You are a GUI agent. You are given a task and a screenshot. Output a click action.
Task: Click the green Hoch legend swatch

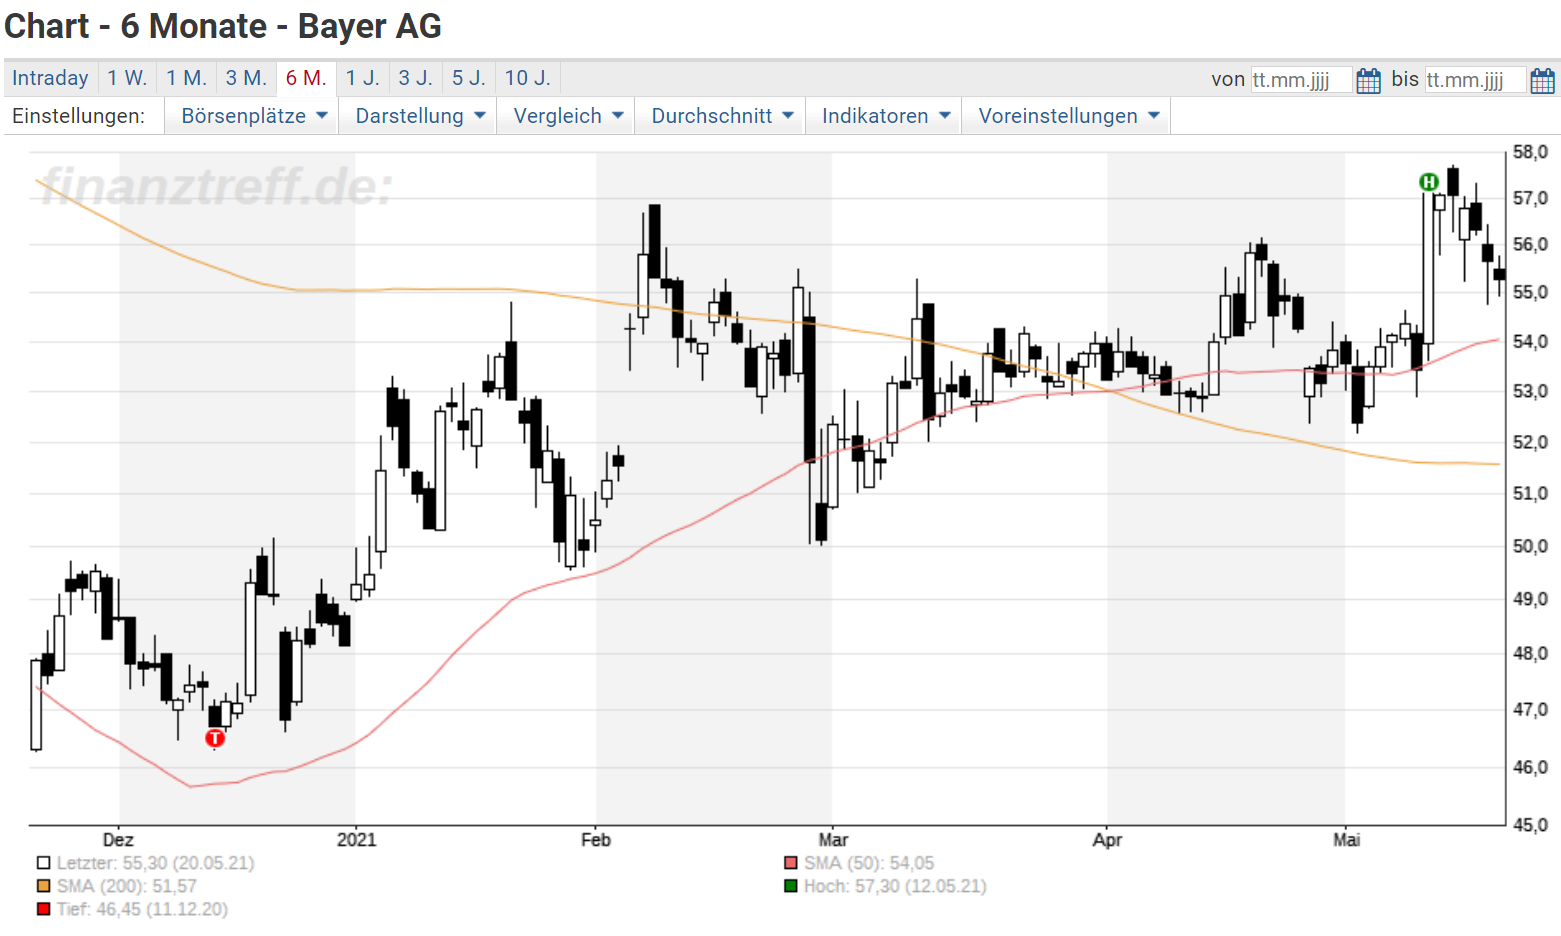(791, 886)
